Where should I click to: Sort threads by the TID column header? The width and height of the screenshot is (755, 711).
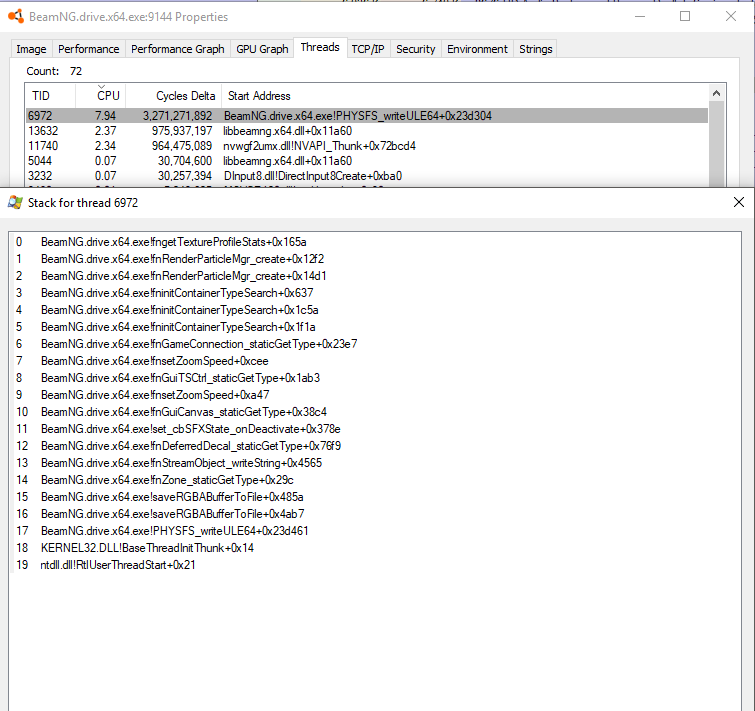click(x=51, y=96)
